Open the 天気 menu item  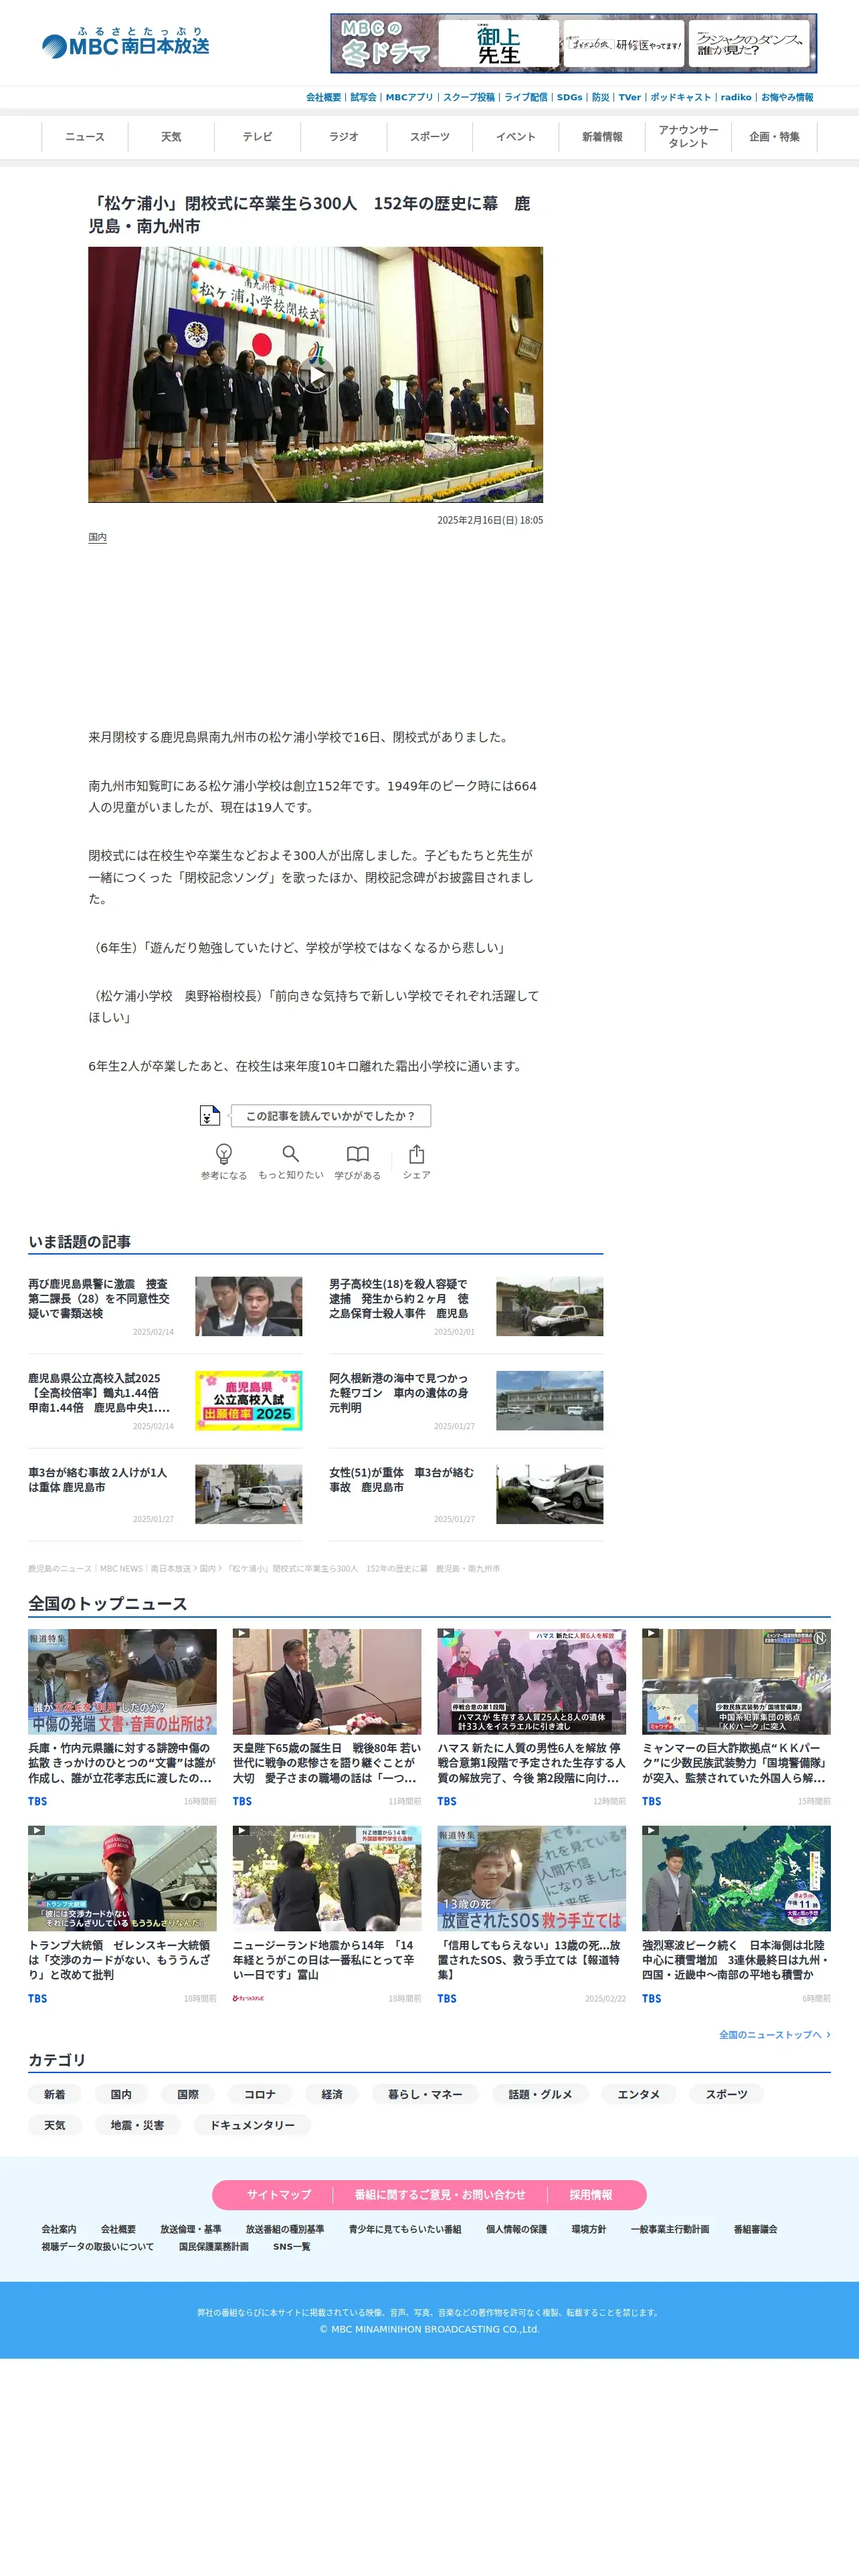[x=171, y=137]
